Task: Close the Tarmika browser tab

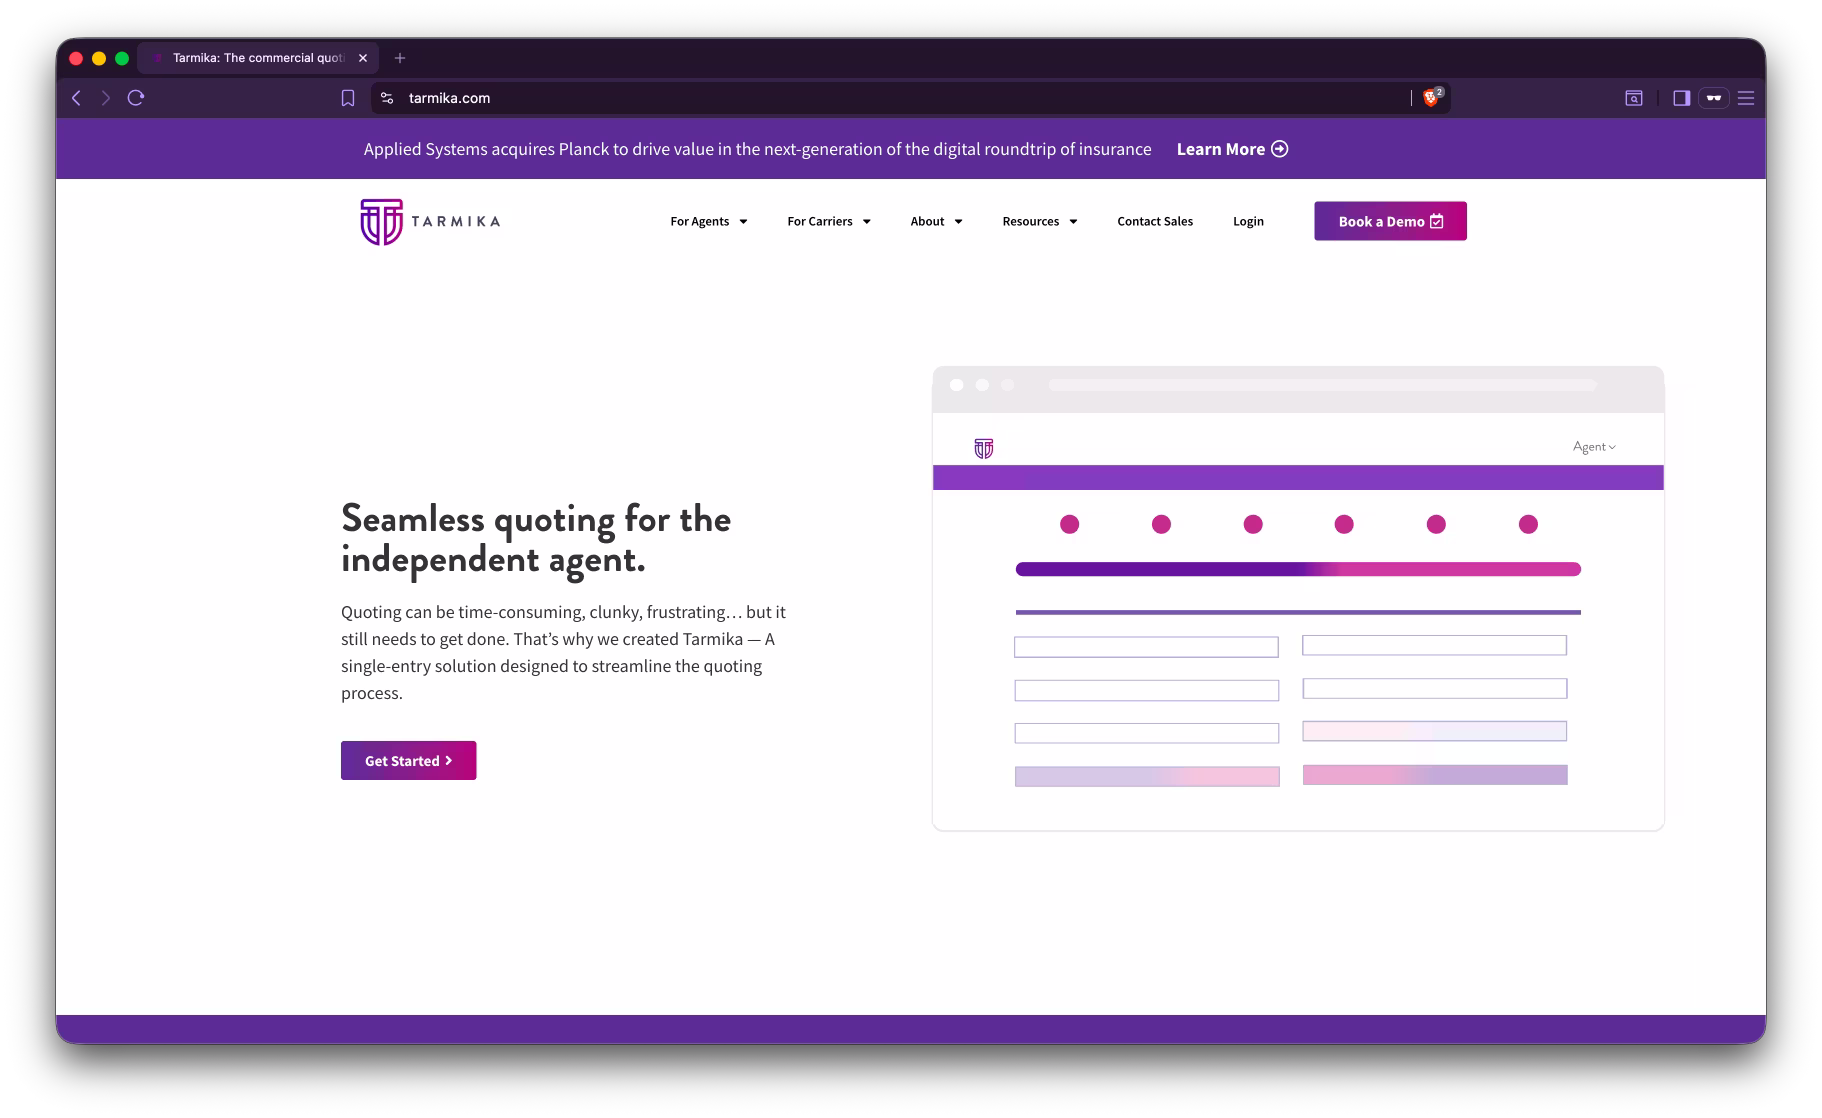Action: pyautogui.click(x=363, y=58)
